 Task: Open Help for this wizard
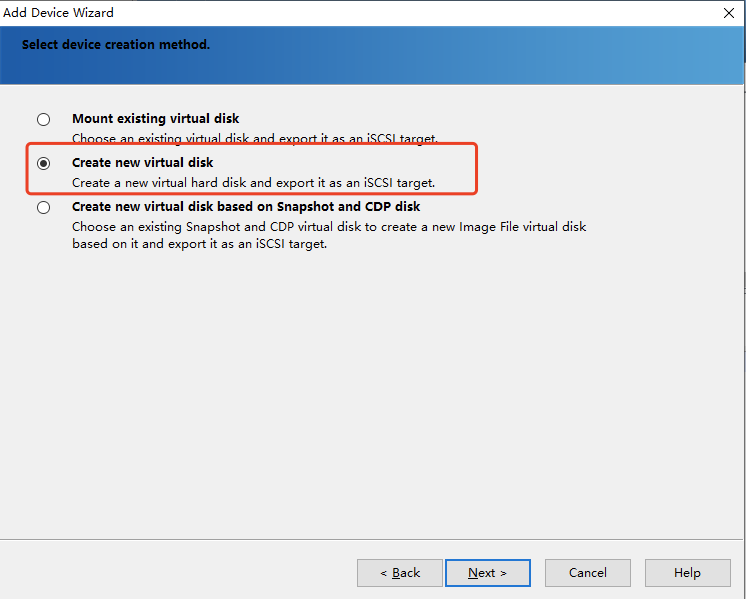687,573
